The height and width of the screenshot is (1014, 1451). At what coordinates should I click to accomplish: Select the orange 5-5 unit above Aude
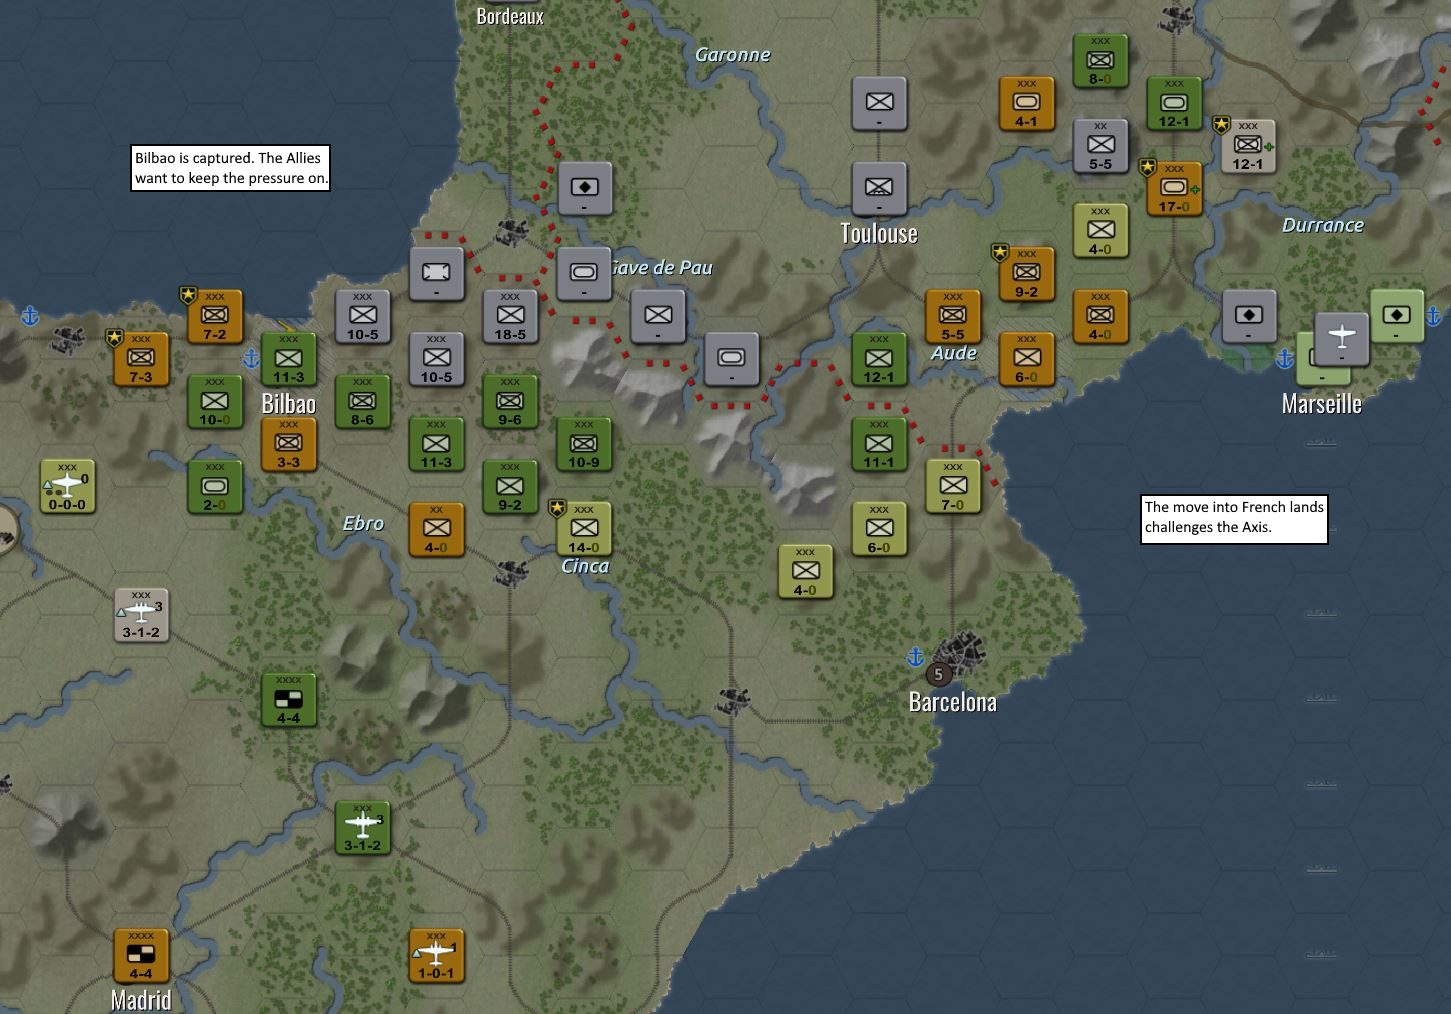pyautogui.click(x=953, y=316)
